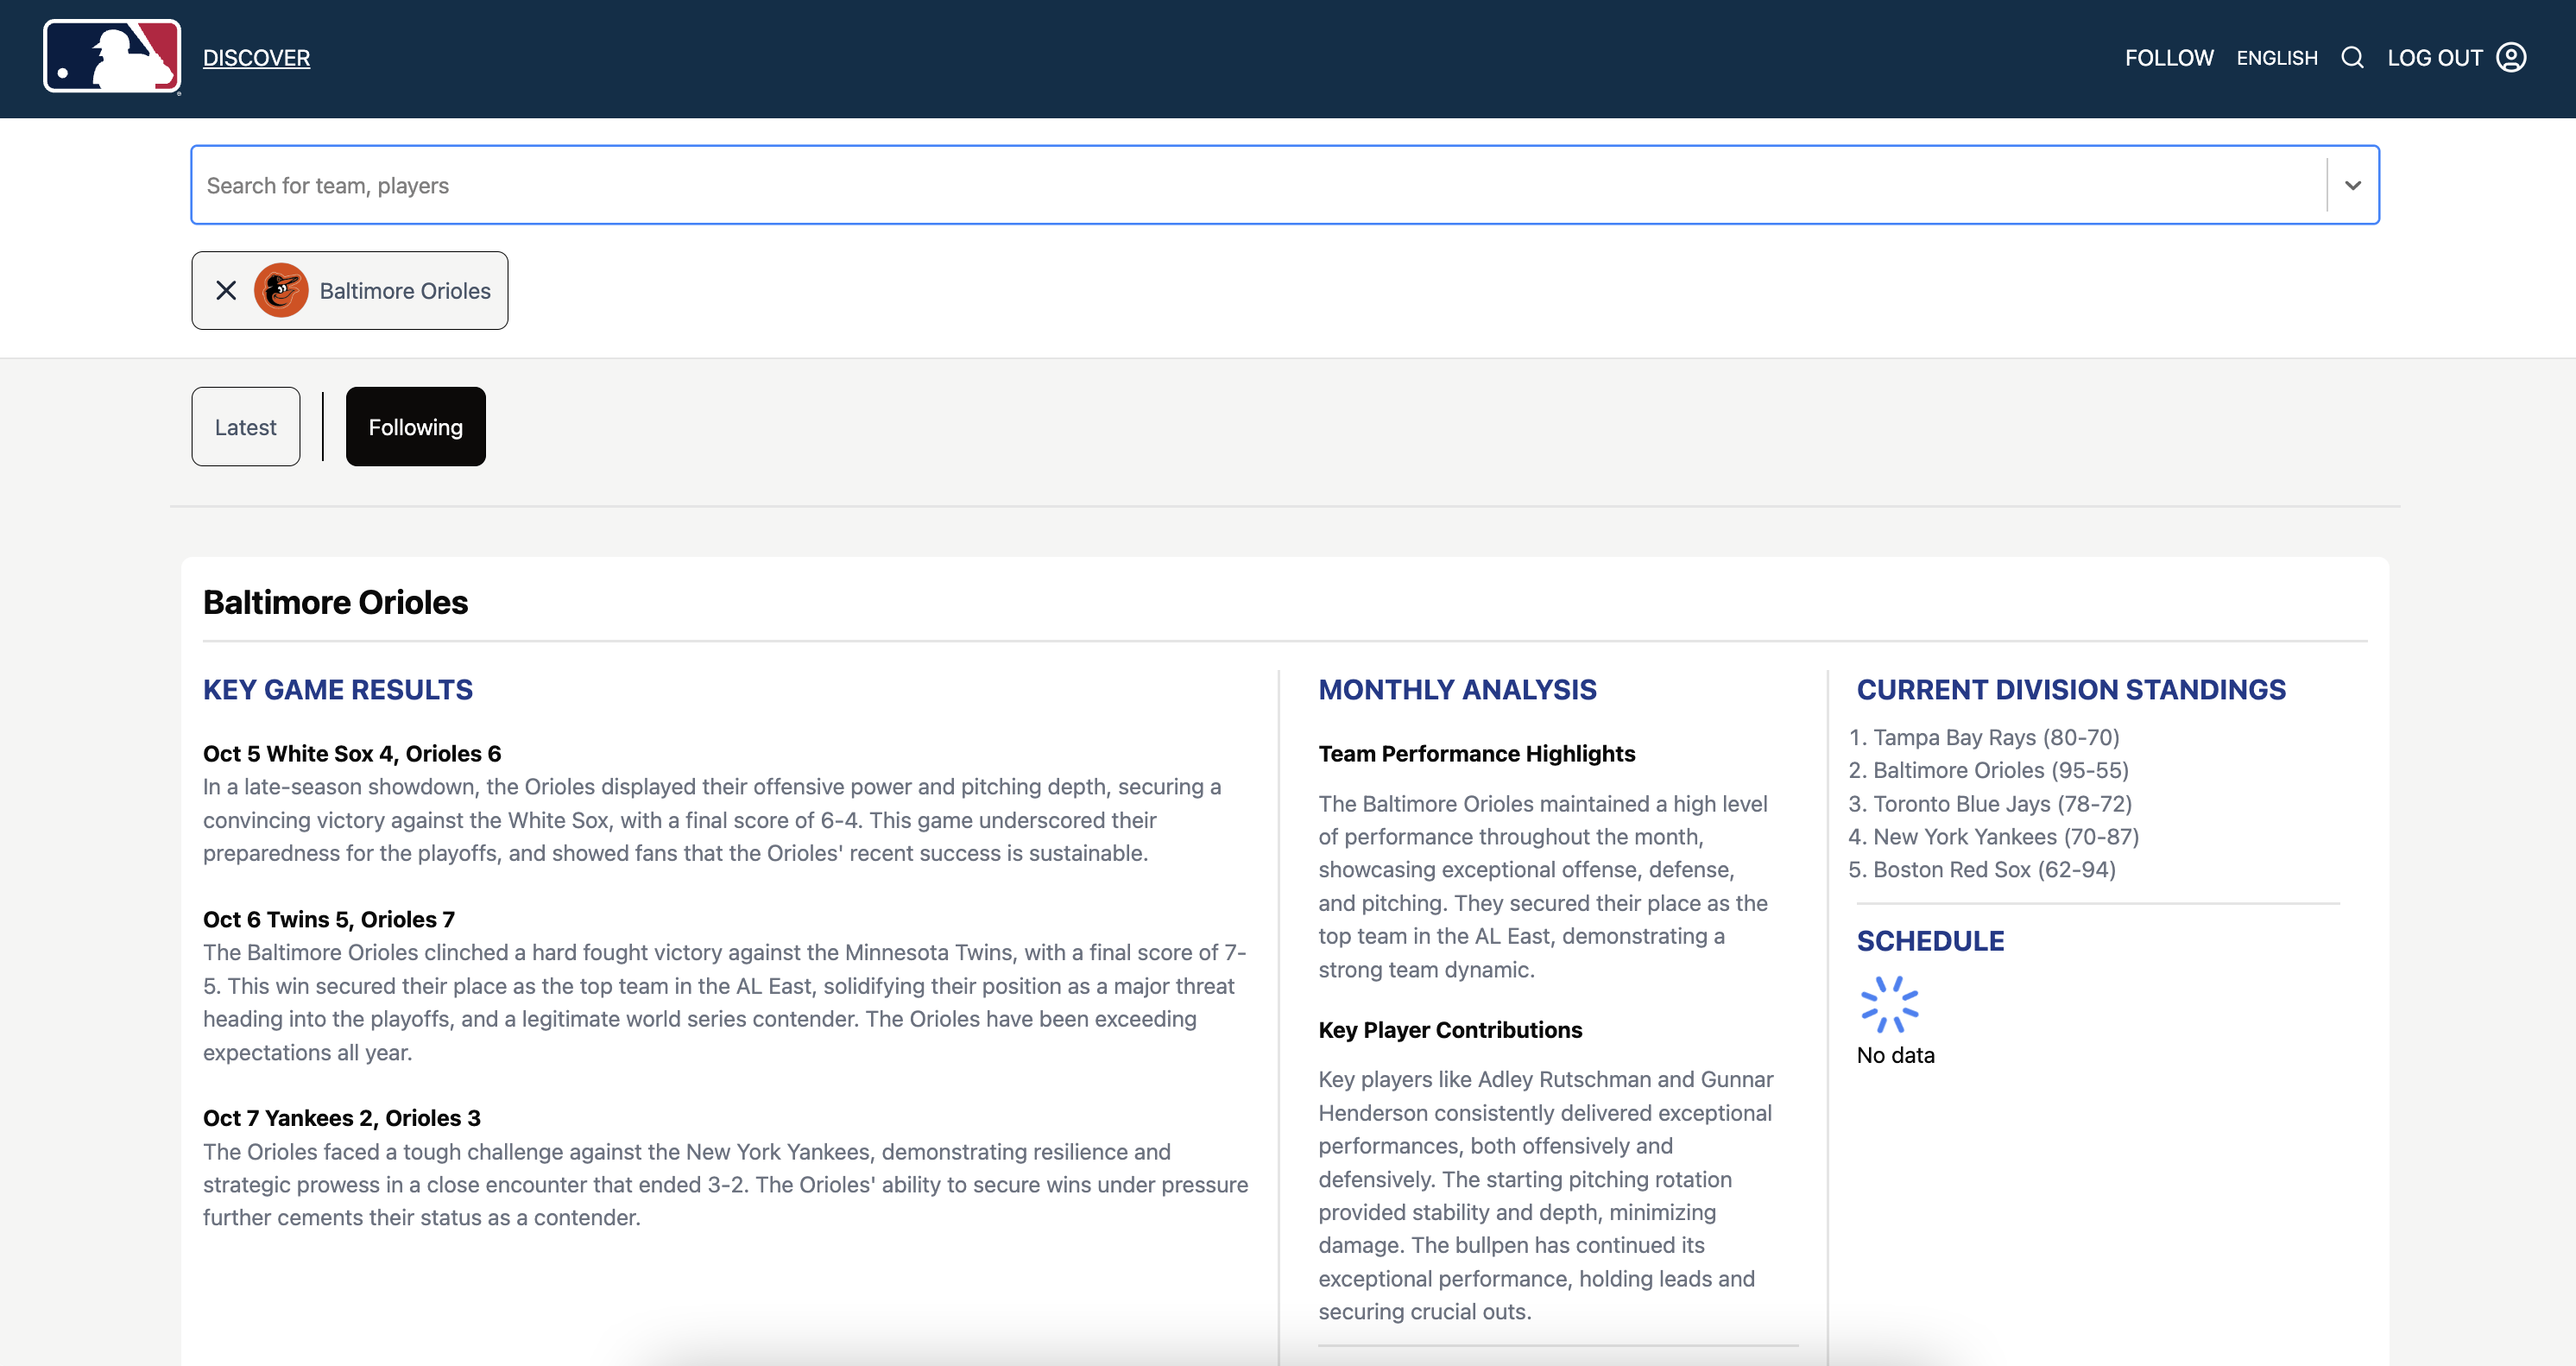This screenshot has width=2576, height=1366.
Task: Select Oct 6 Twins 5, Orioles 7
Action: click(329, 919)
